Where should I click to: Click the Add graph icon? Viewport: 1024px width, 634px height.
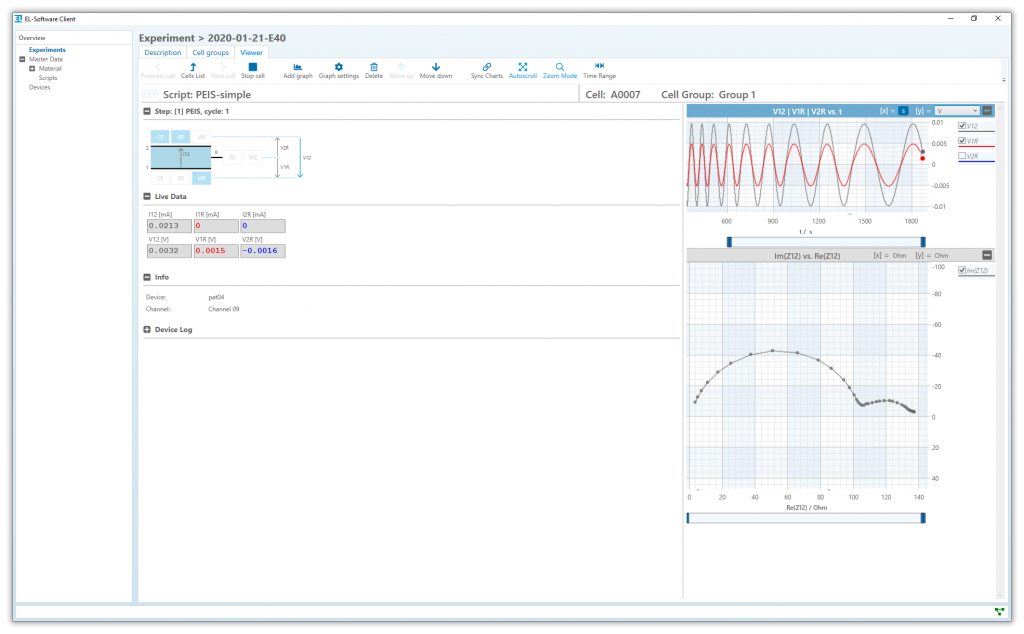click(297, 68)
